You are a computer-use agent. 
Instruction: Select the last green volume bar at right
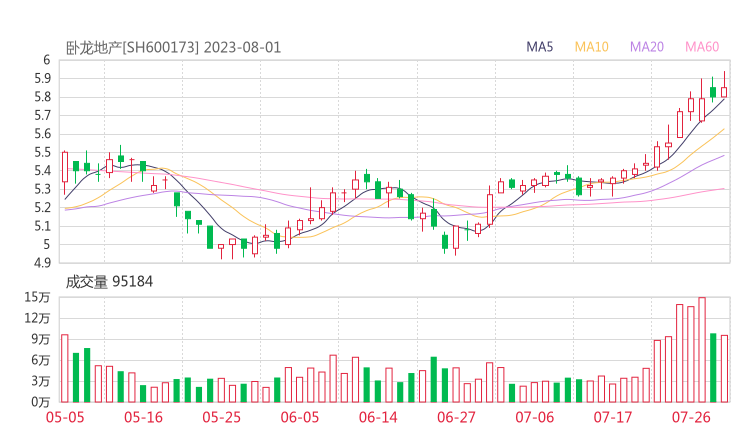[713, 368]
